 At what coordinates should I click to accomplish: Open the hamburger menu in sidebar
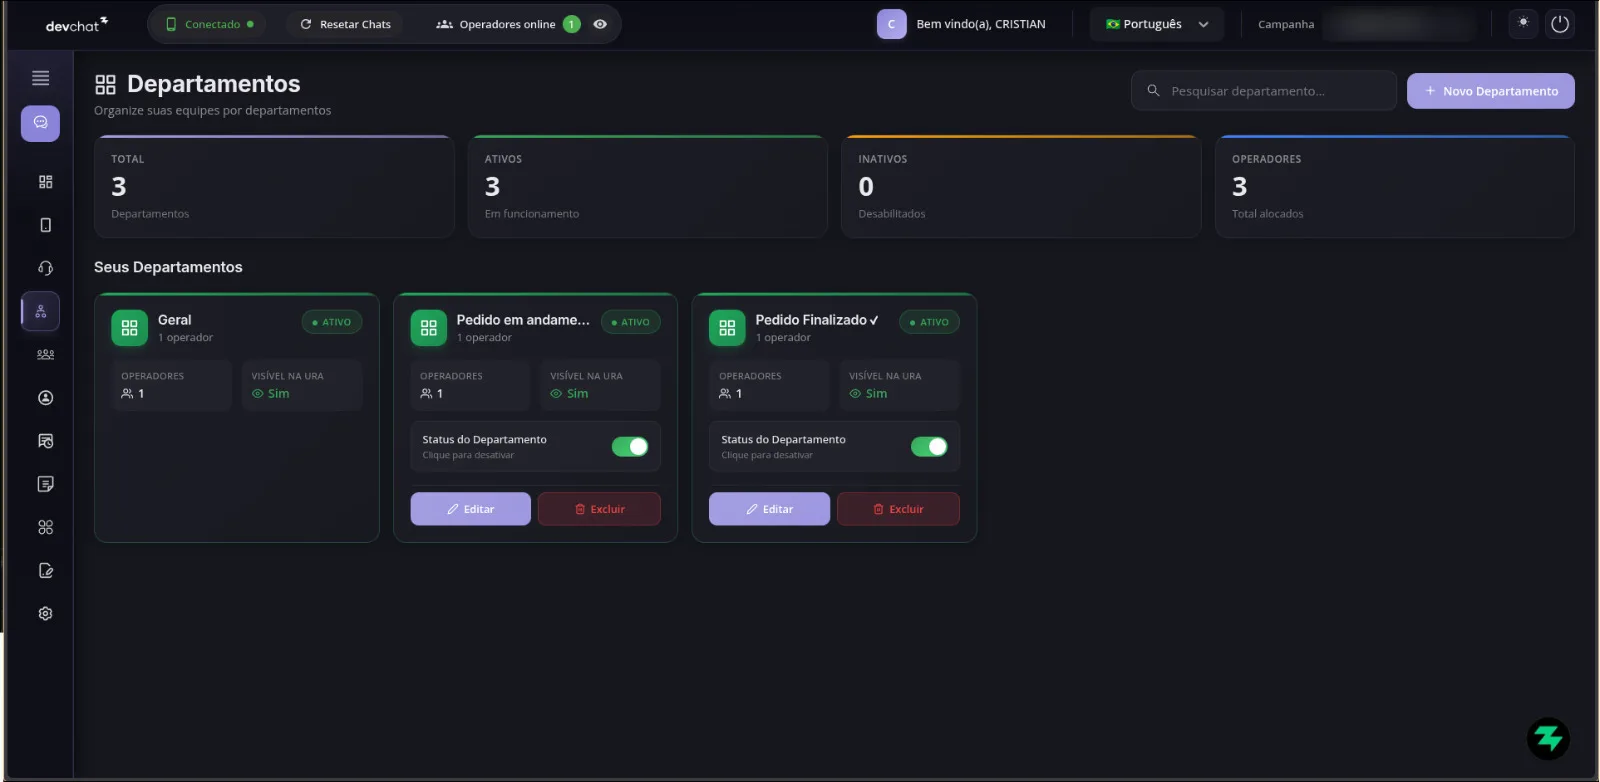(x=41, y=78)
